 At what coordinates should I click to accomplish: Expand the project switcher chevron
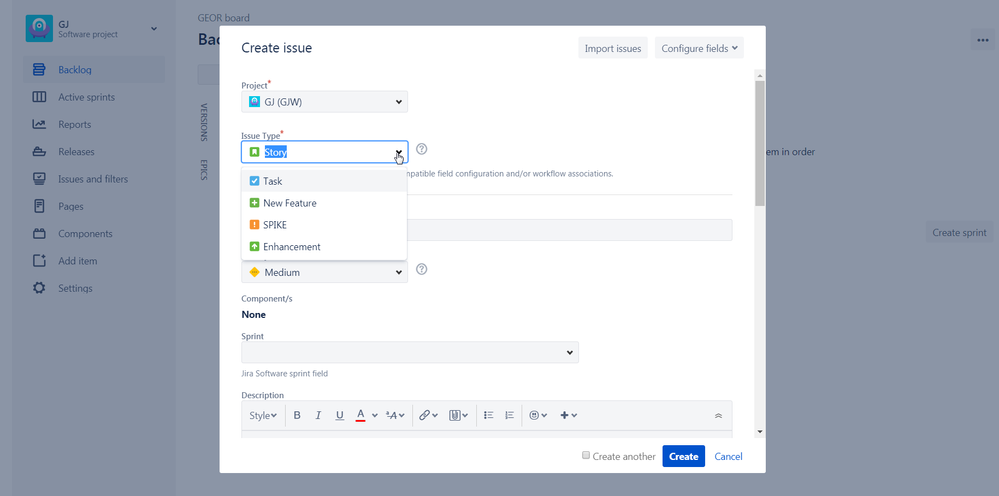(x=154, y=29)
